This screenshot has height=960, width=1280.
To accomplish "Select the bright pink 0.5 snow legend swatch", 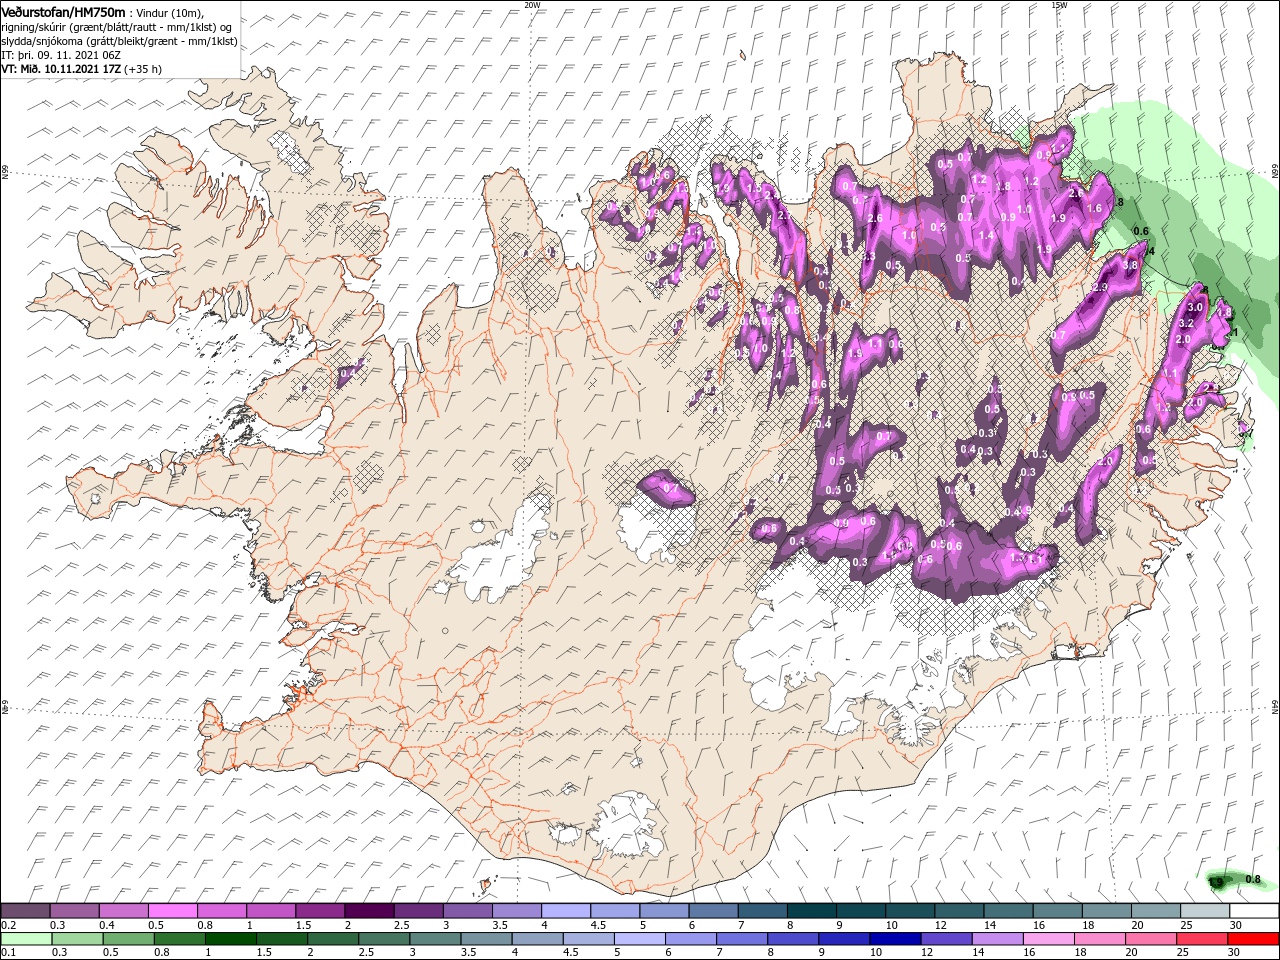I will coord(172,911).
